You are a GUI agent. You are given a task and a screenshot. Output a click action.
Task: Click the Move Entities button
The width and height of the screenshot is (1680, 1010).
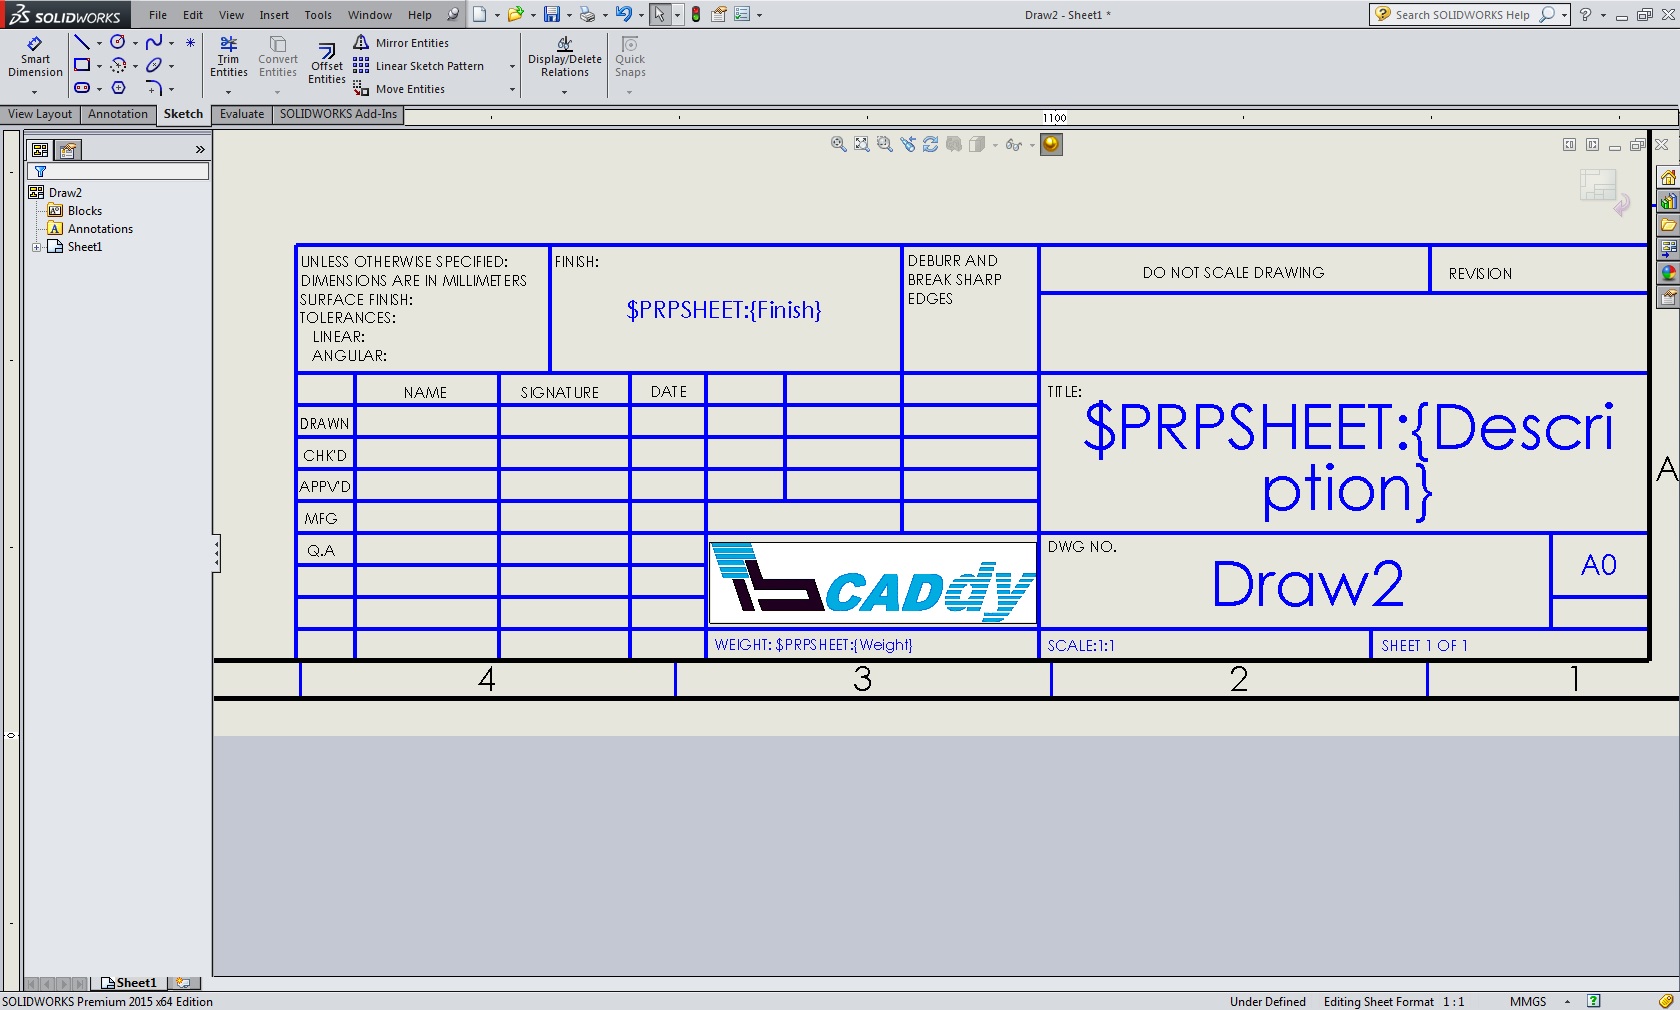pos(410,89)
